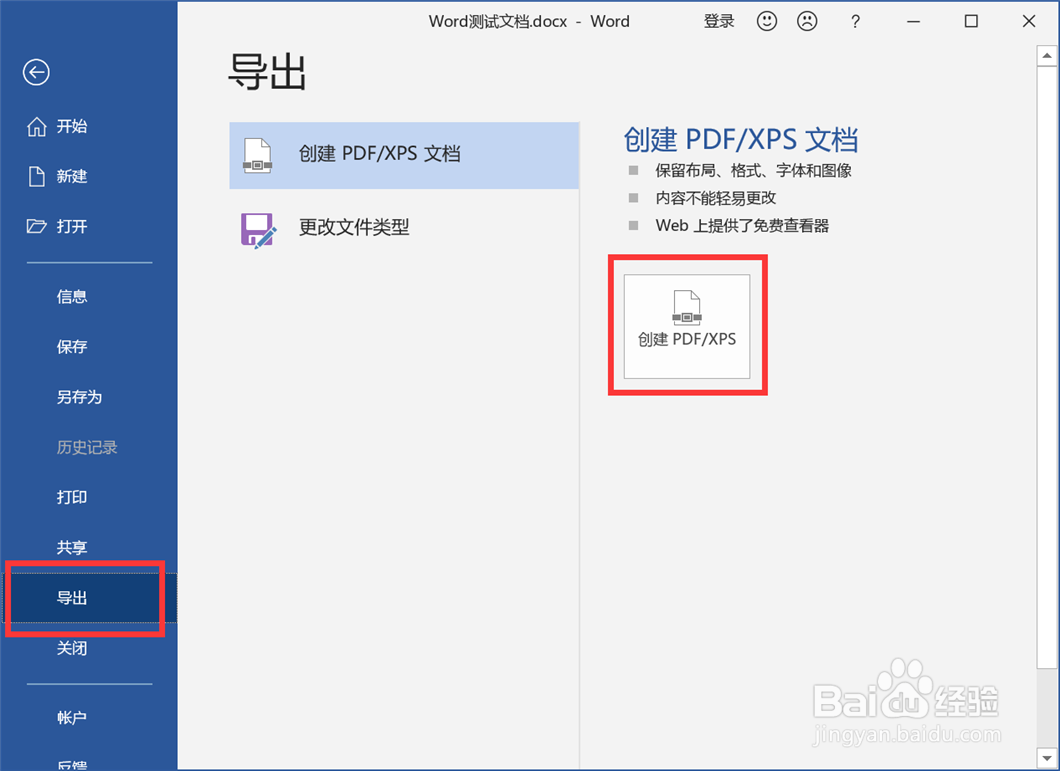
Task: Click the back arrow to exit Backstage view
Action: [x=36, y=72]
